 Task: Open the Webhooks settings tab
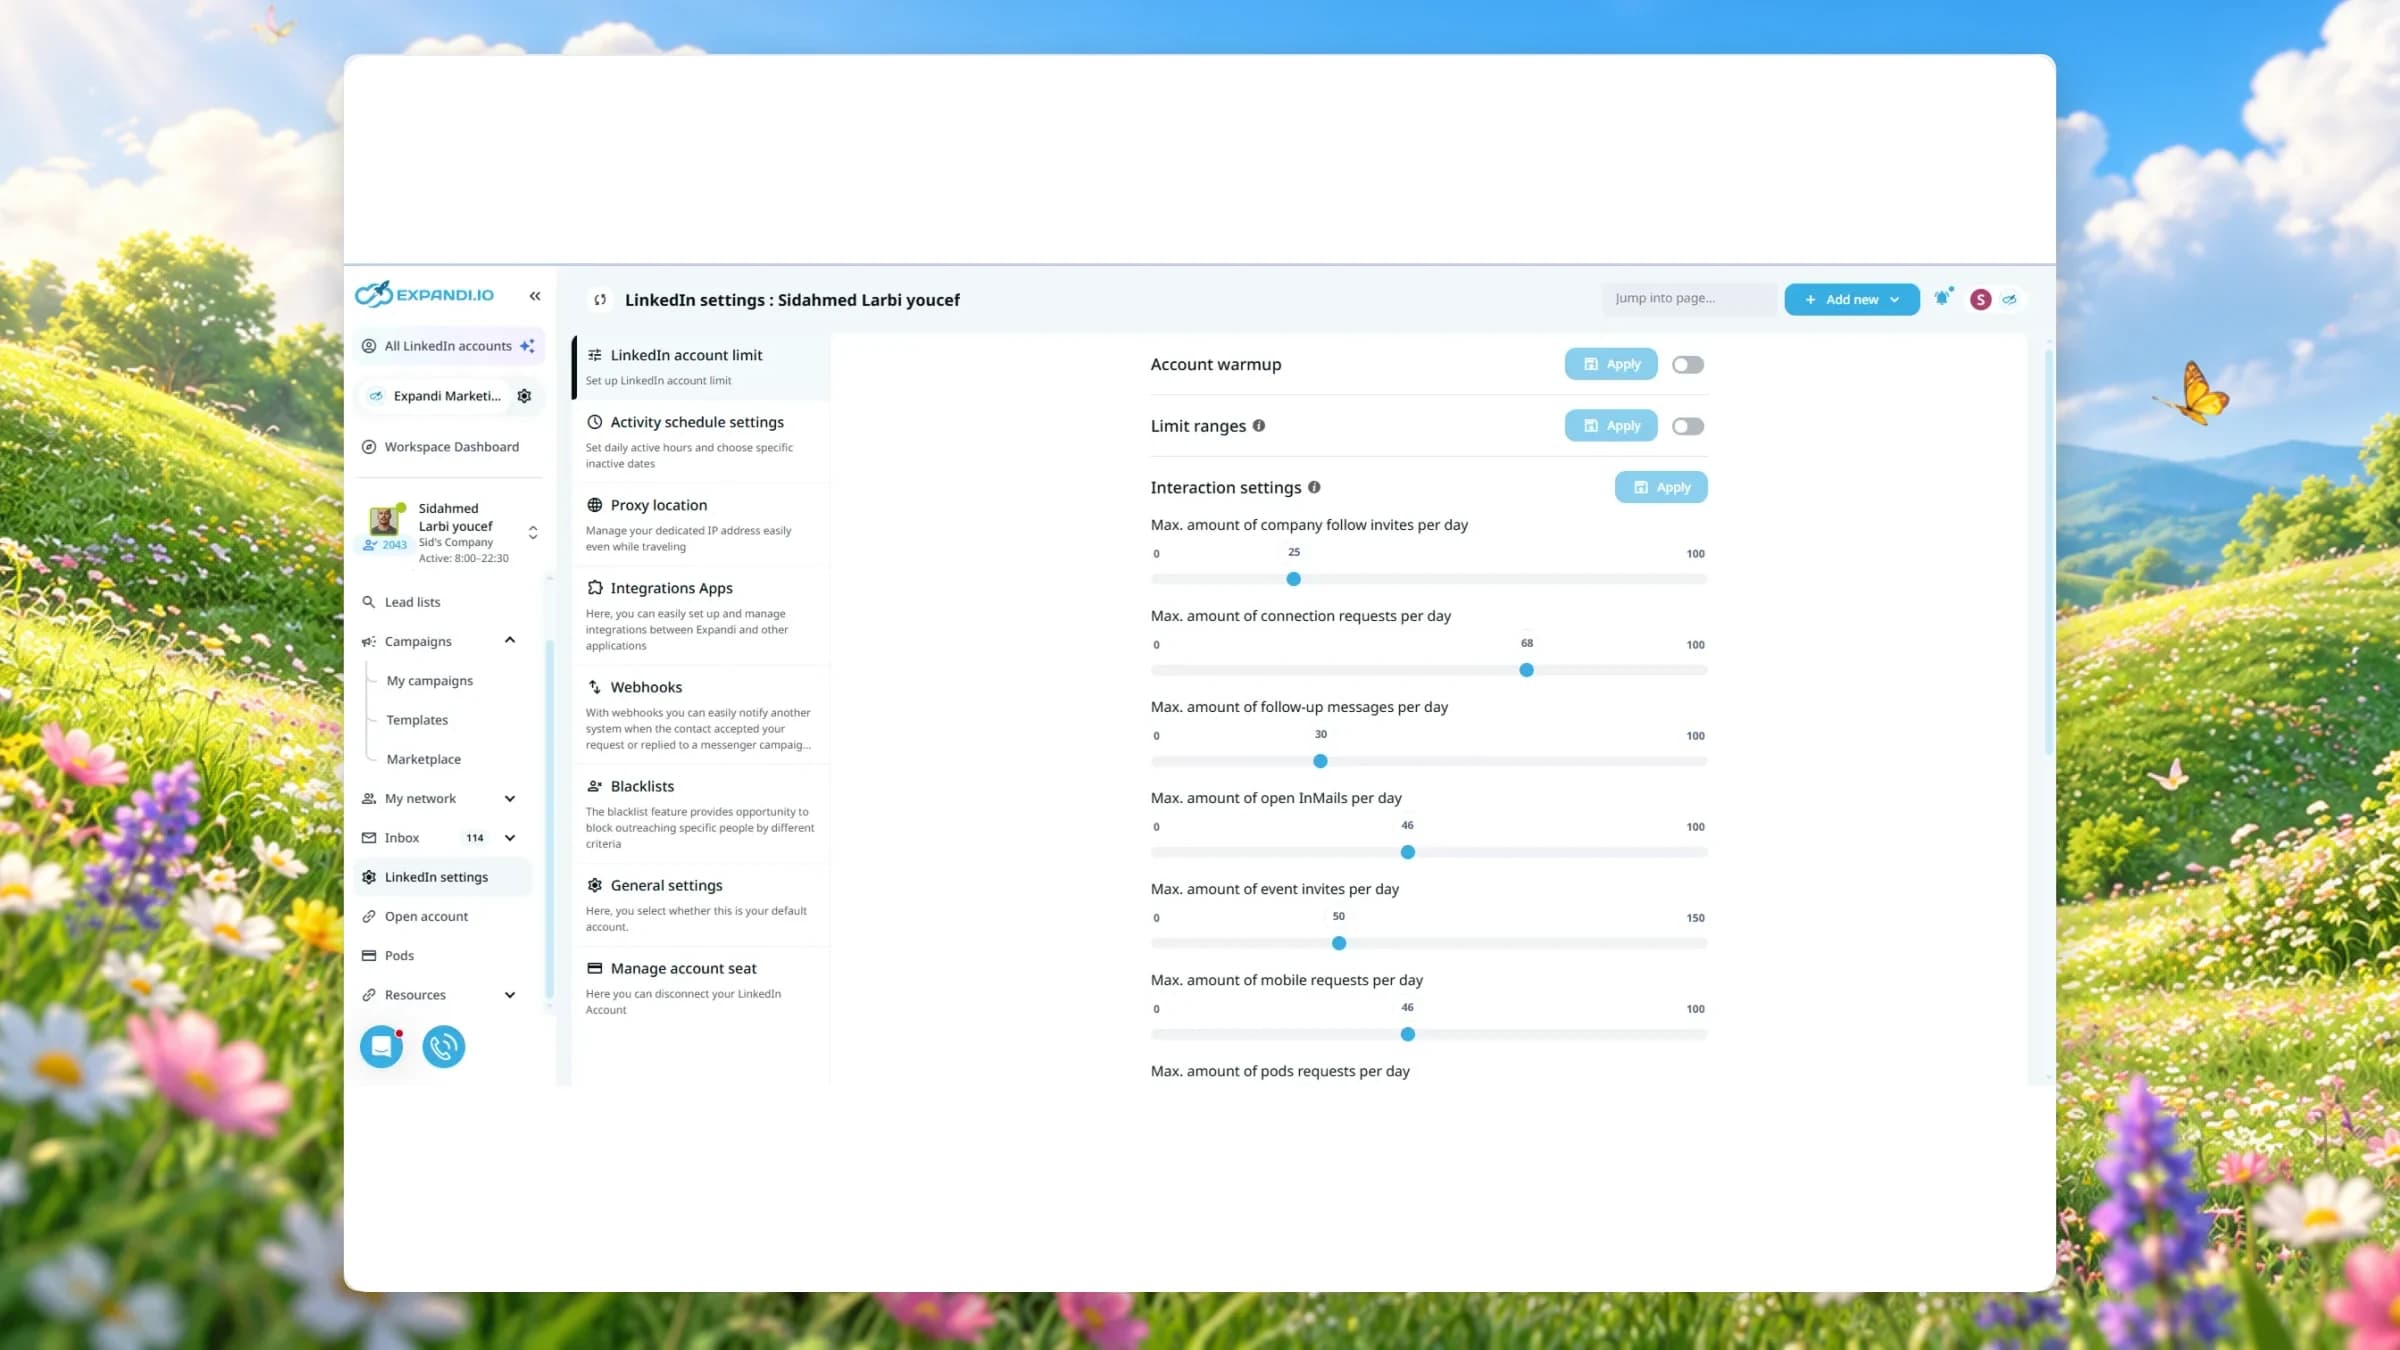pos(701,715)
